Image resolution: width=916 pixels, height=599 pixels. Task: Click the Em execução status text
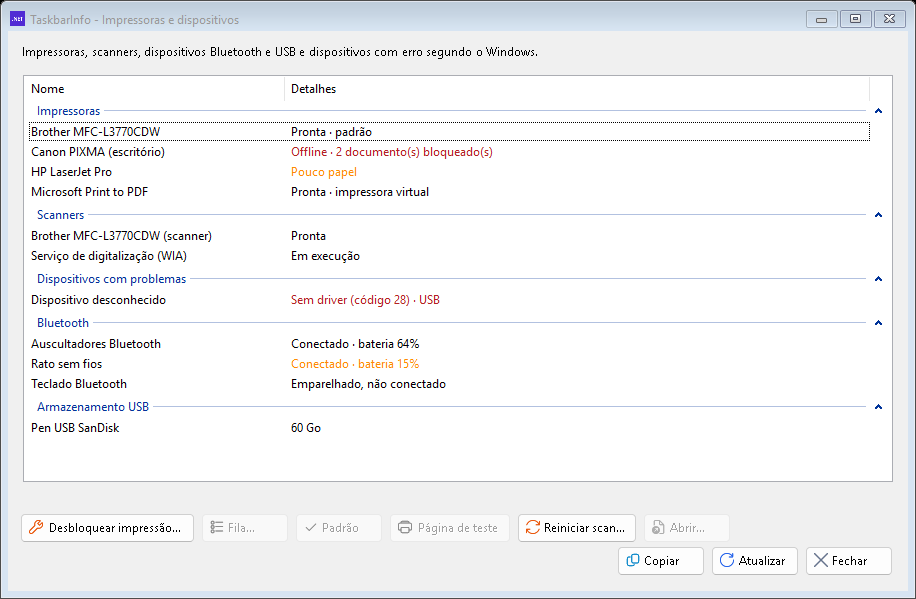coord(325,256)
